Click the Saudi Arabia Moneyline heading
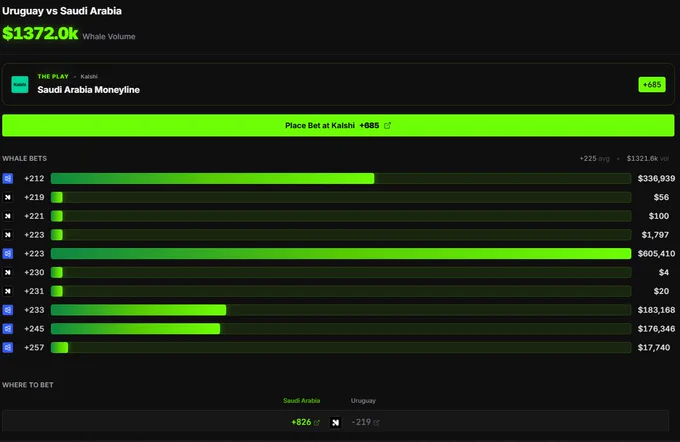The height and width of the screenshot is (442, 680). (x=88, y=90)
